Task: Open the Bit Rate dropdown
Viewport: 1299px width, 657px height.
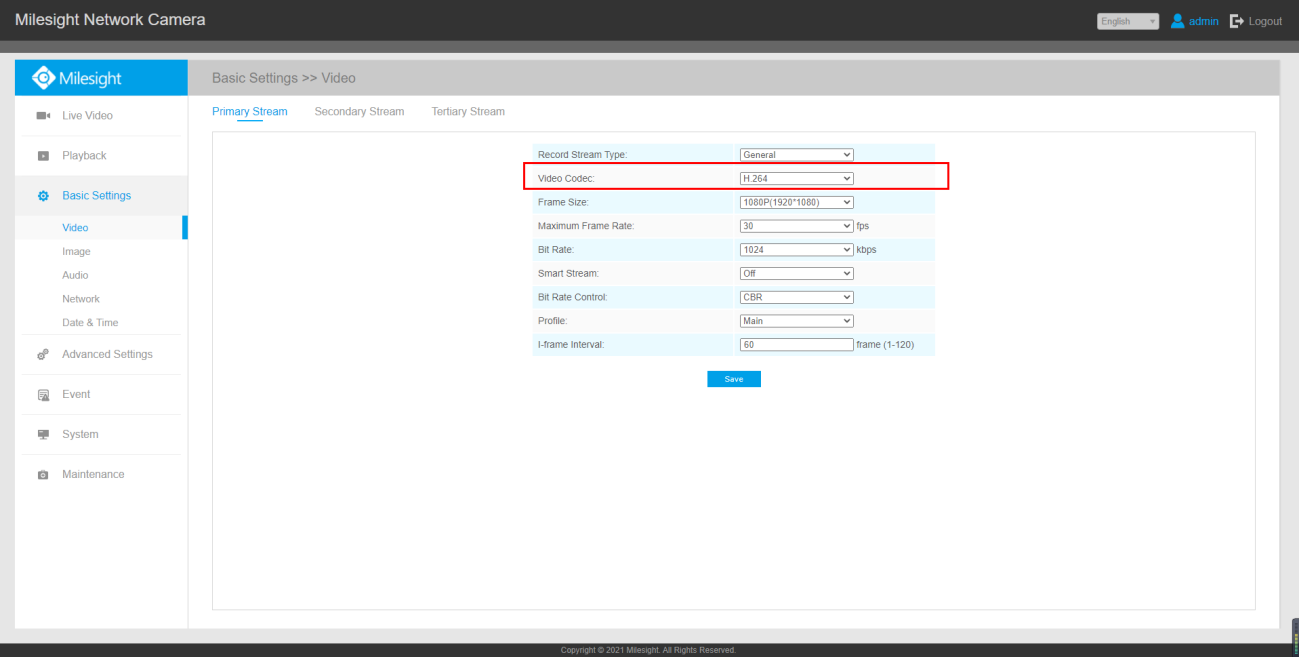Action: click(796, 249)
